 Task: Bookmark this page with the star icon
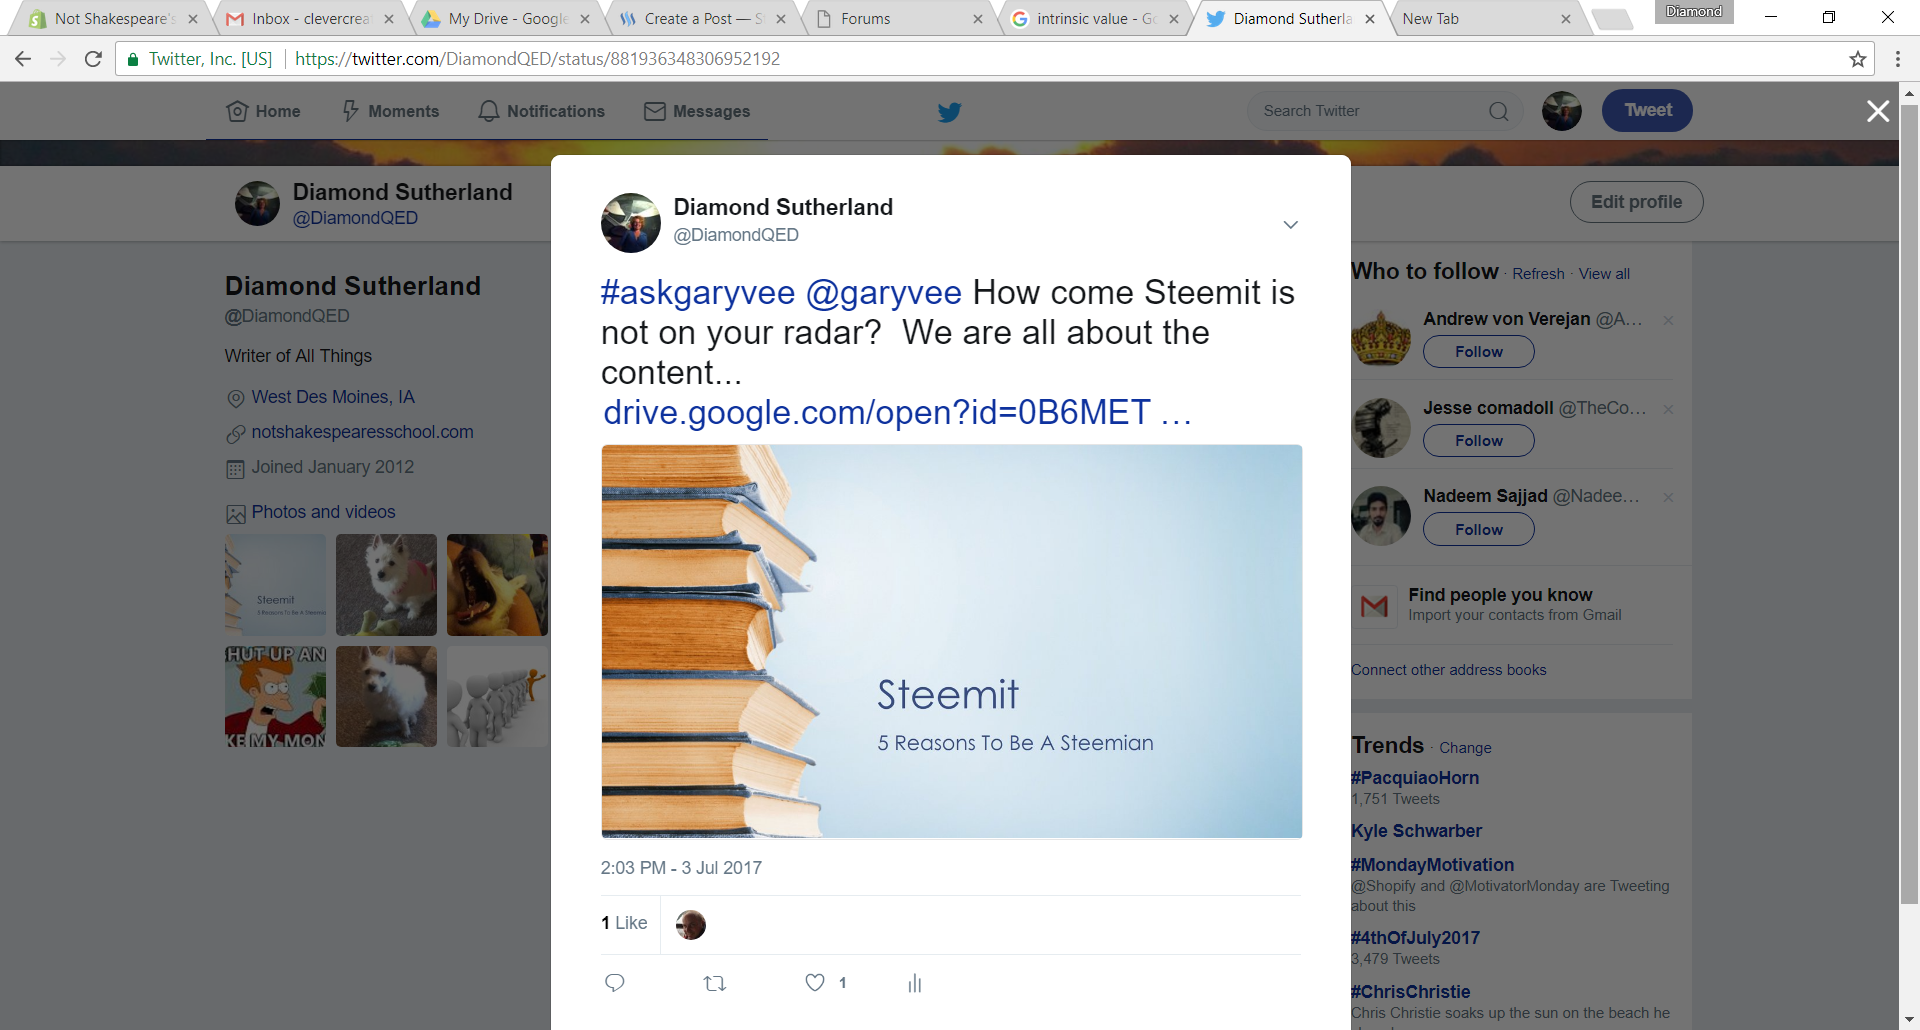tap(1858, 59)
